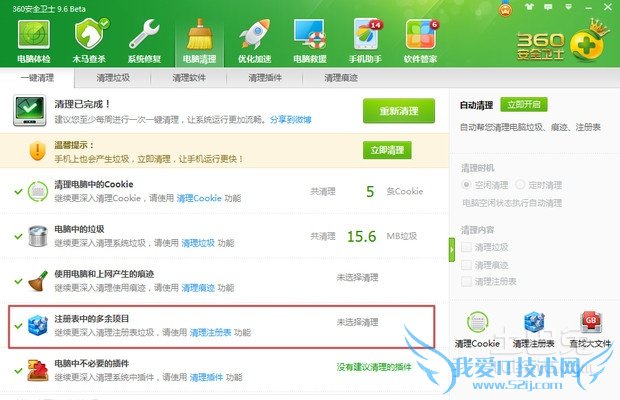This screenshot has height=400, width=620.
Task: Select 定时清理 radio option
Action: (x=520, y=185)
